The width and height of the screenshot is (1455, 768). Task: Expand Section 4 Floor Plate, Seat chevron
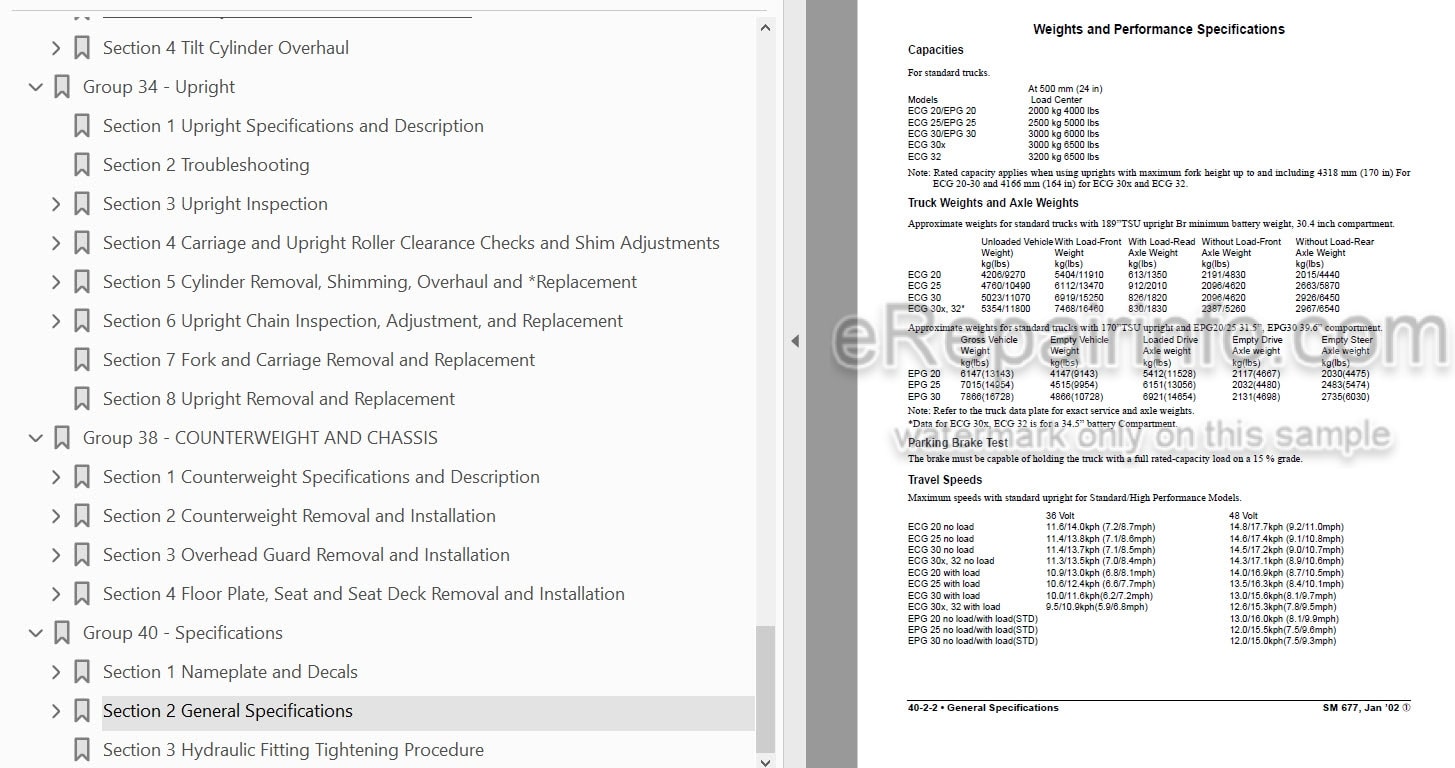[x=56, y=594]
